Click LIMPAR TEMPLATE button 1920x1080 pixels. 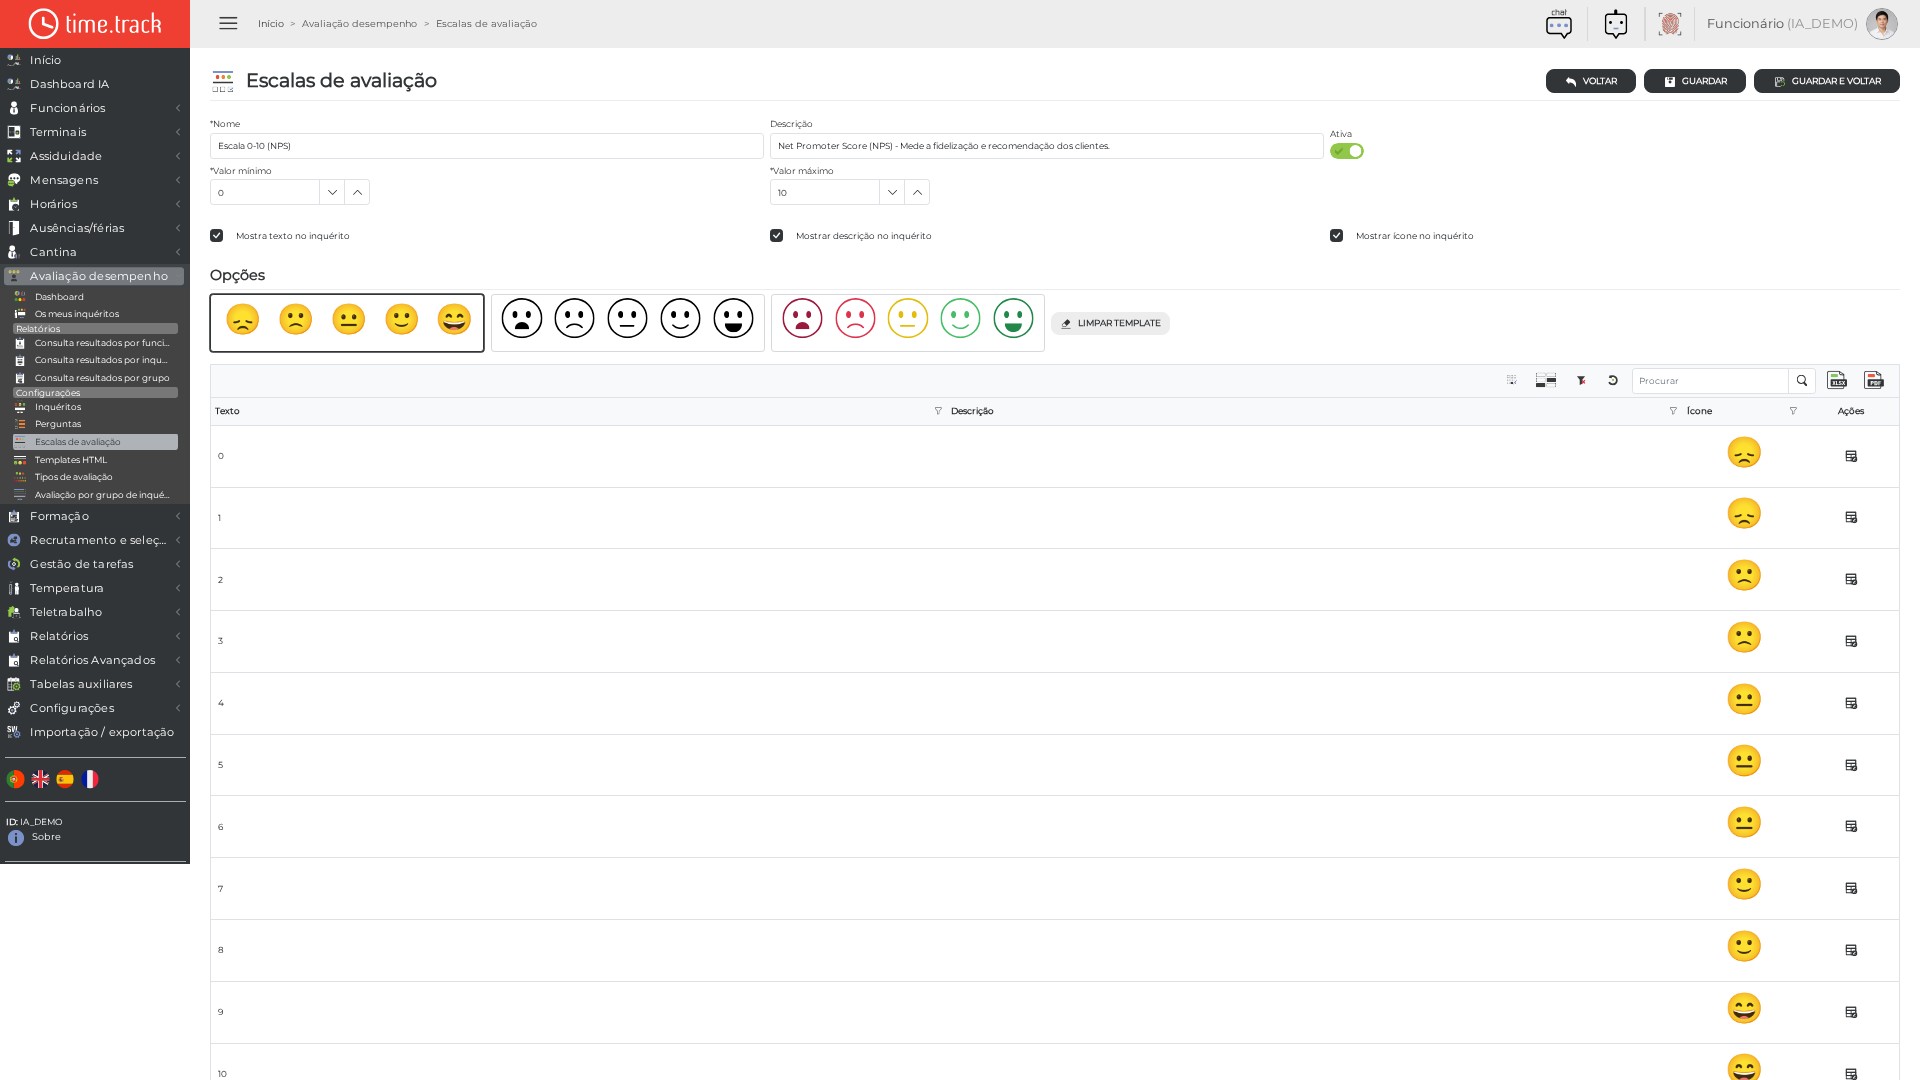(1110, 323)
